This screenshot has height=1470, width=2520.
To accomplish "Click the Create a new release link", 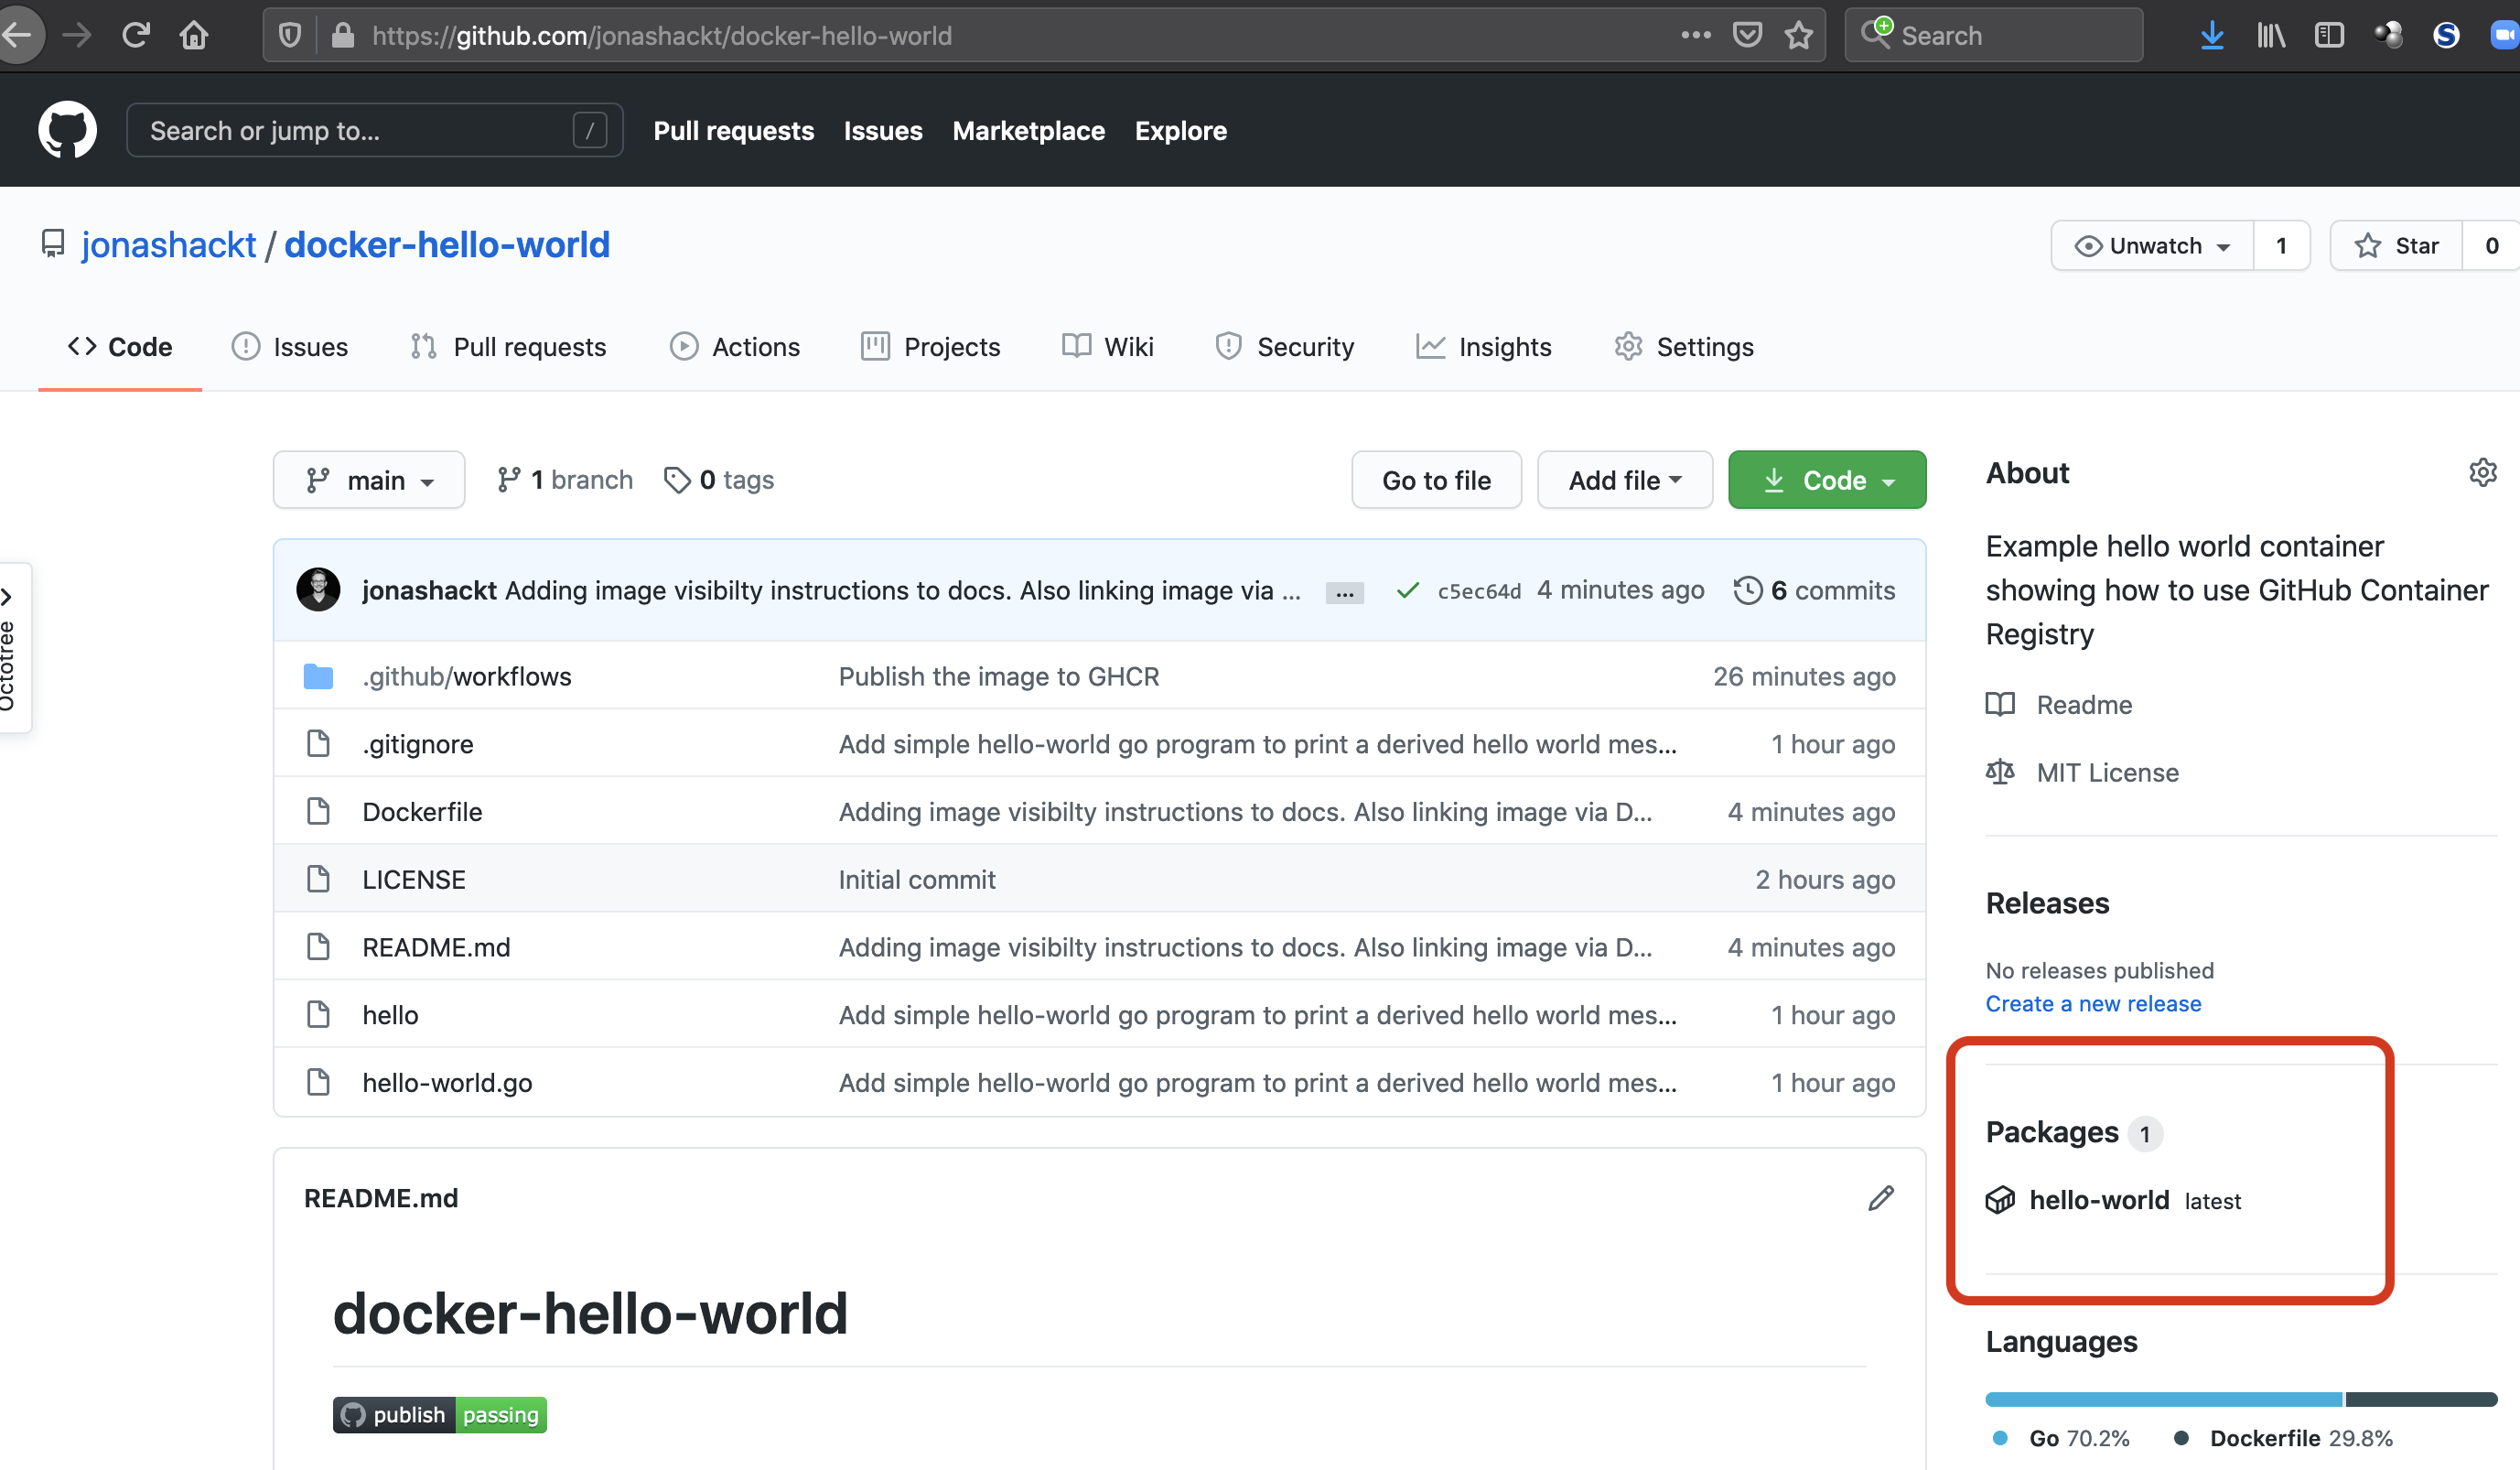I will 2094,1003.
